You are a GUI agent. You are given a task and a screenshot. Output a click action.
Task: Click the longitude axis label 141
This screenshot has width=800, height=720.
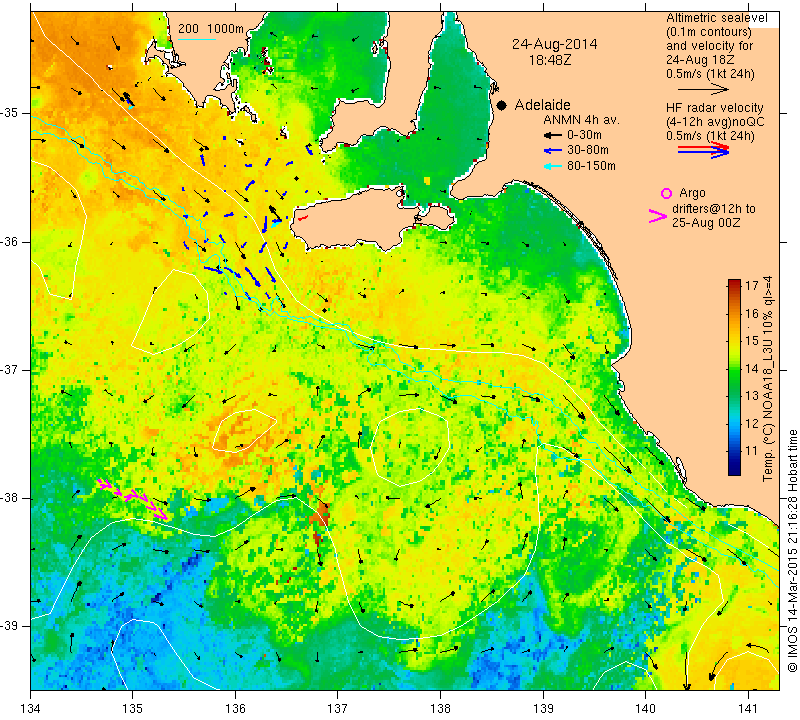point(748,709)
